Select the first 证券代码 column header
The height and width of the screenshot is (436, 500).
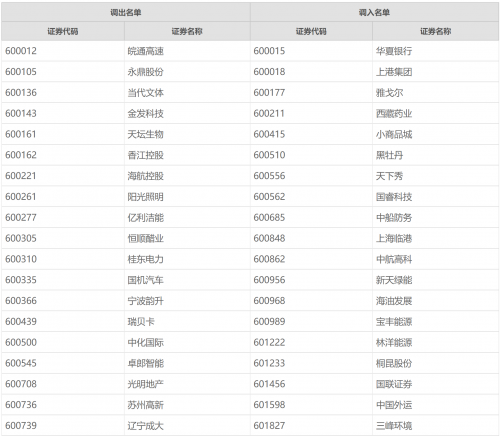coord(63,31)
